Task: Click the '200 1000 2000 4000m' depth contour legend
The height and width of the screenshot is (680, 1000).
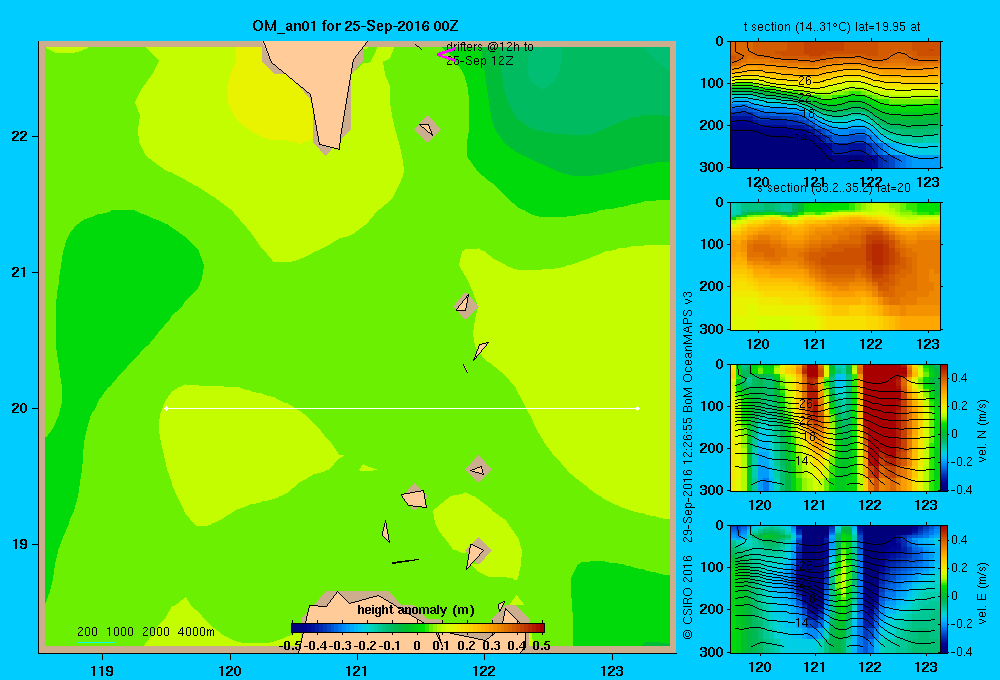Action: [145, 632]
